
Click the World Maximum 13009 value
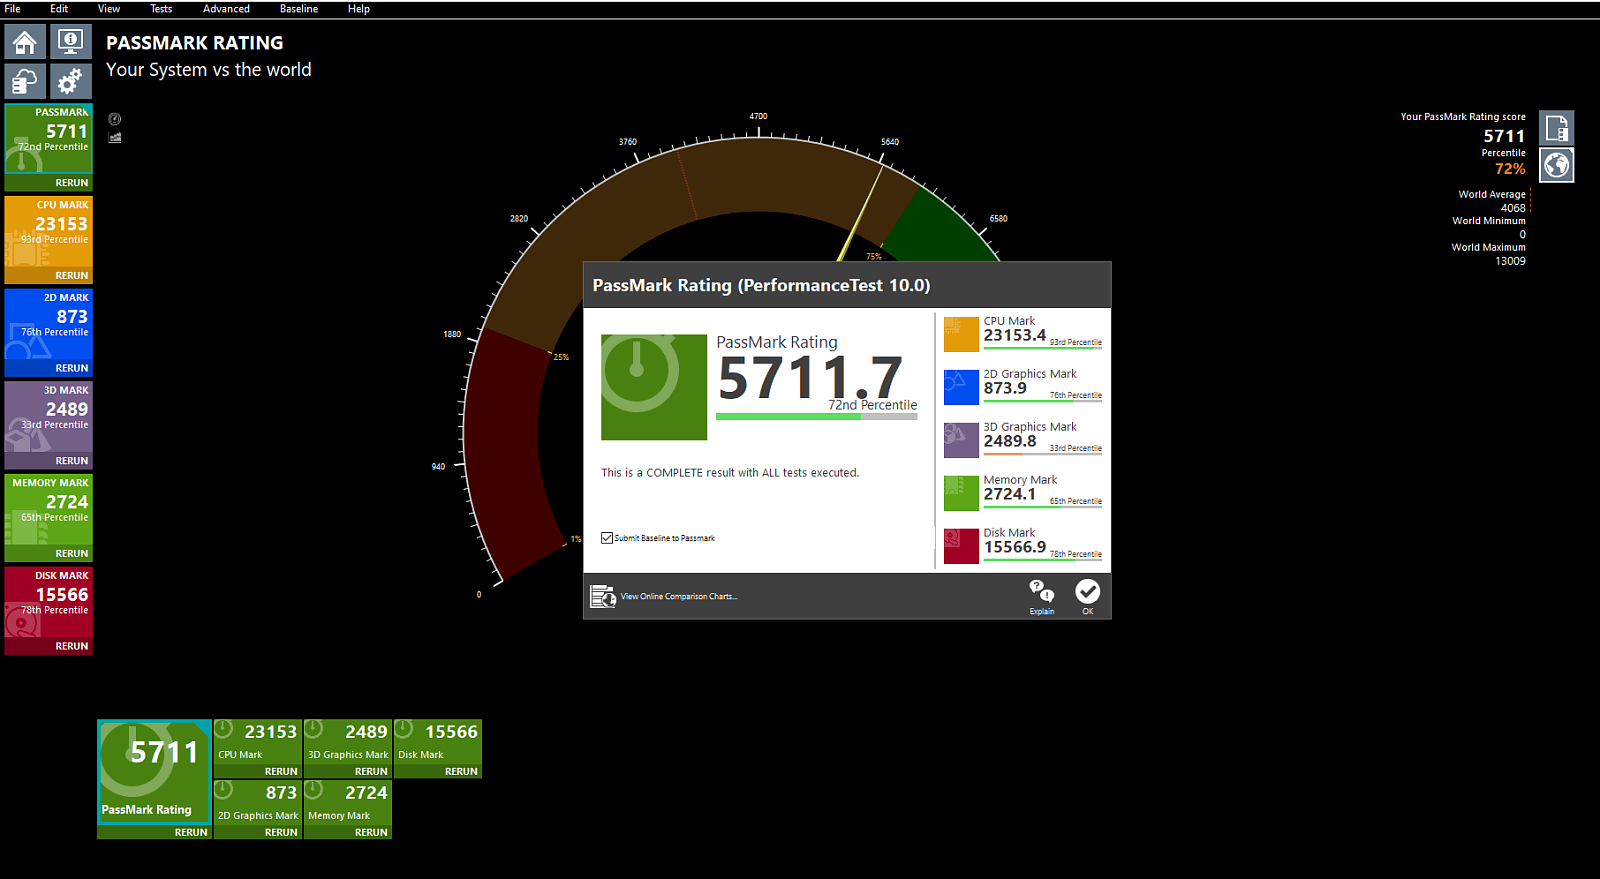(1510, 261)
